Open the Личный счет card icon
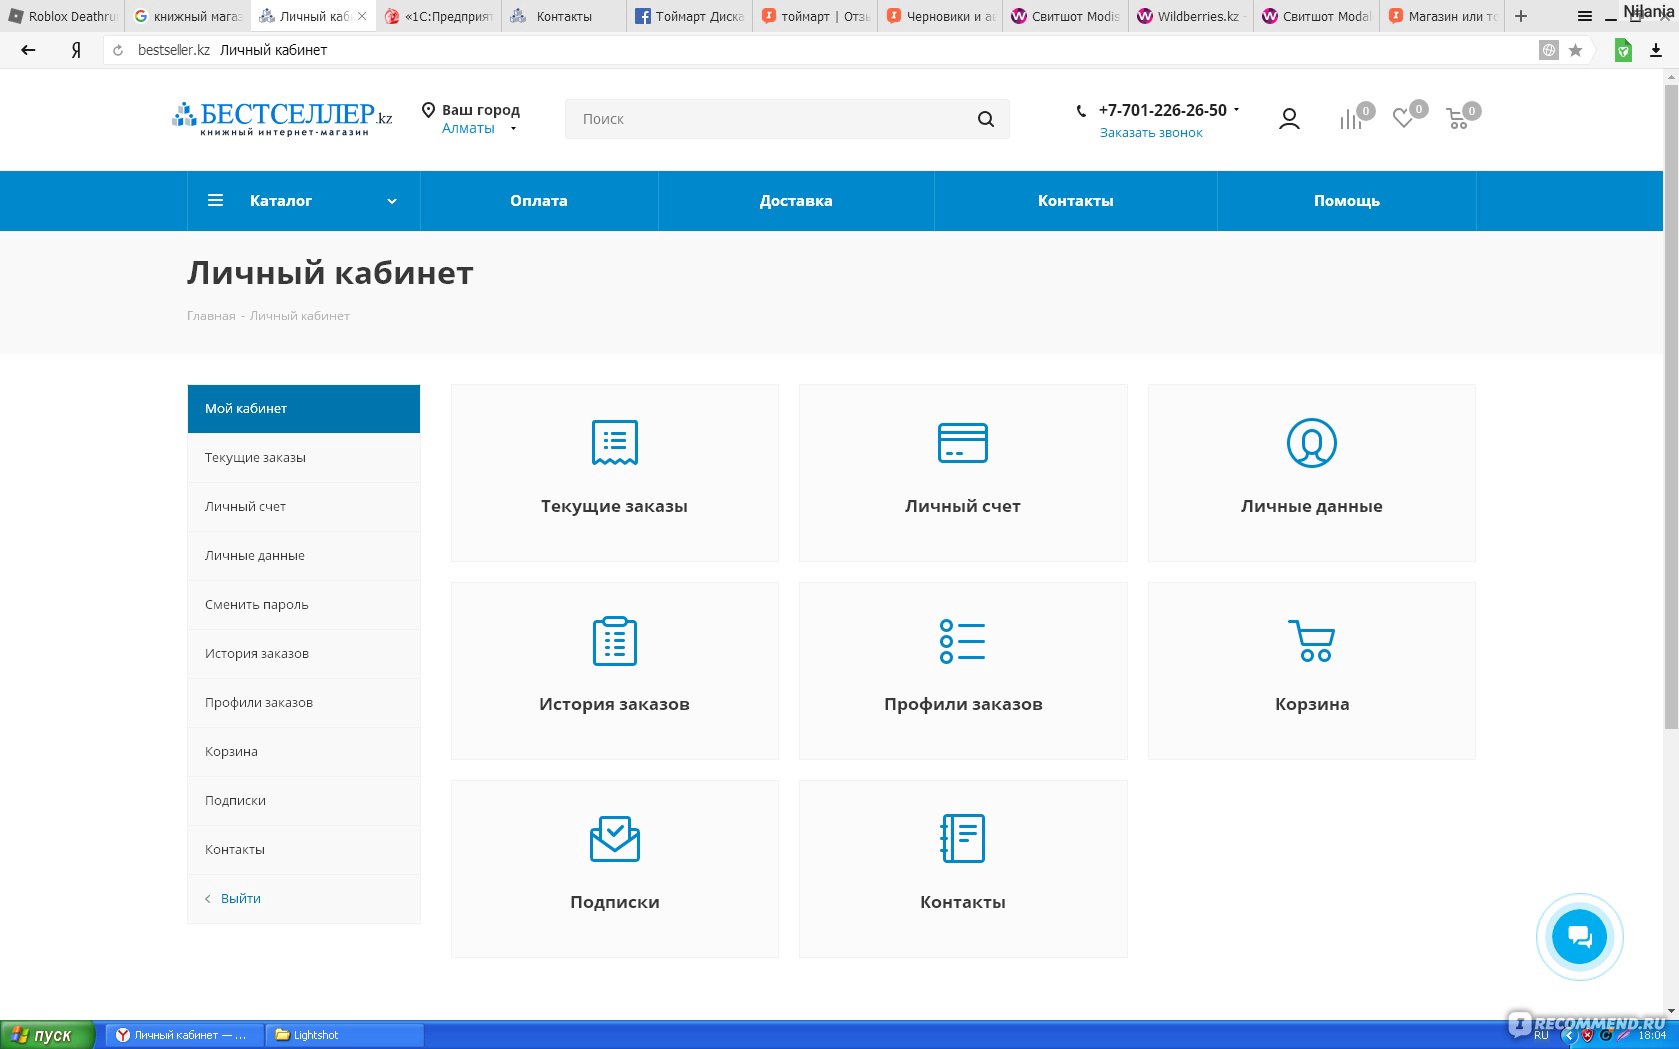Screen dimensions: 1679x1049 coord(962,443)
